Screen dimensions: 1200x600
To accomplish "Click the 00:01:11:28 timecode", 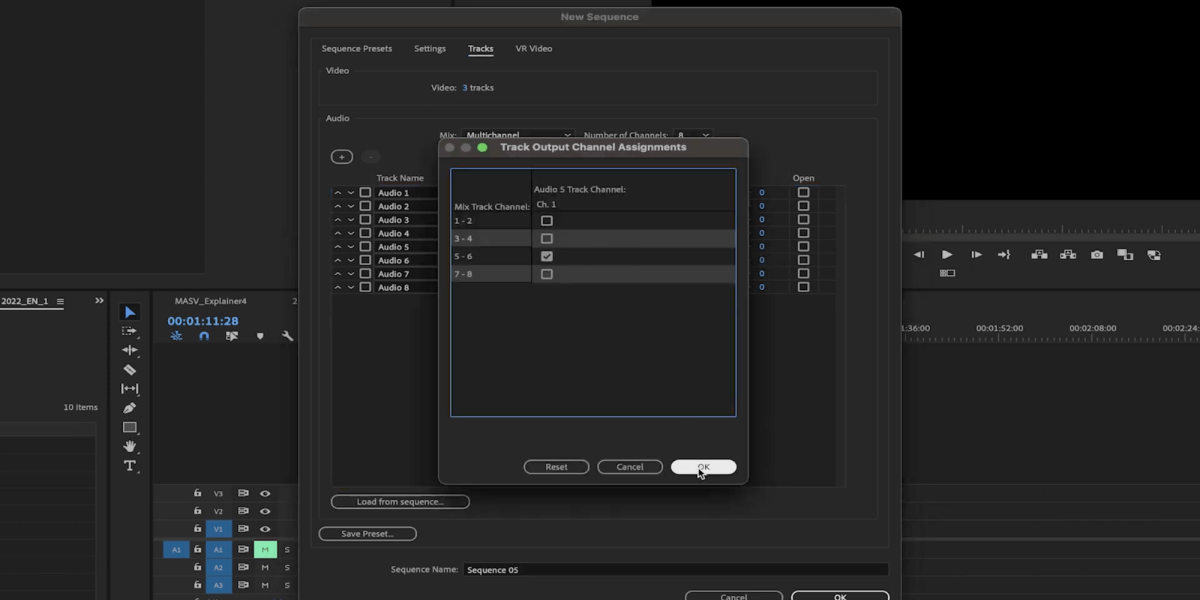I will (203, 321).
